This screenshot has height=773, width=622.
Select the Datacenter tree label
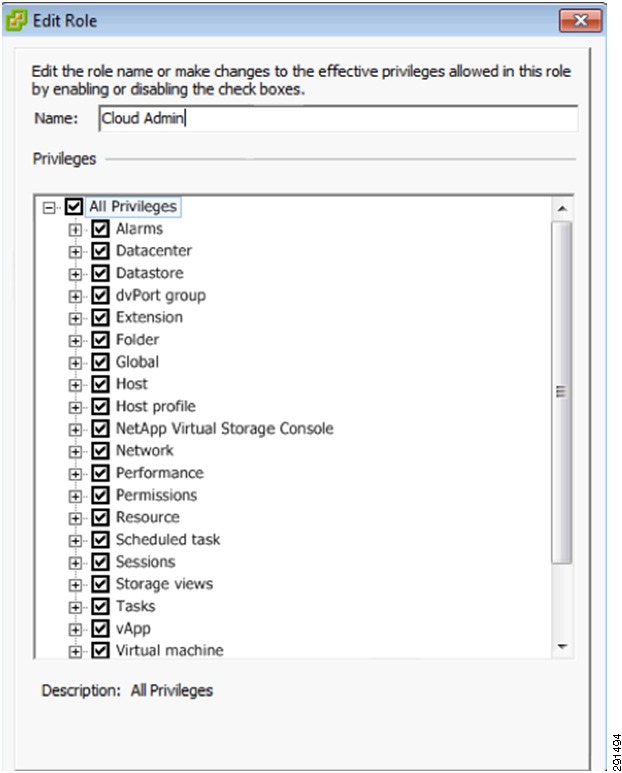pyautogui.click(x=154, y=251)
